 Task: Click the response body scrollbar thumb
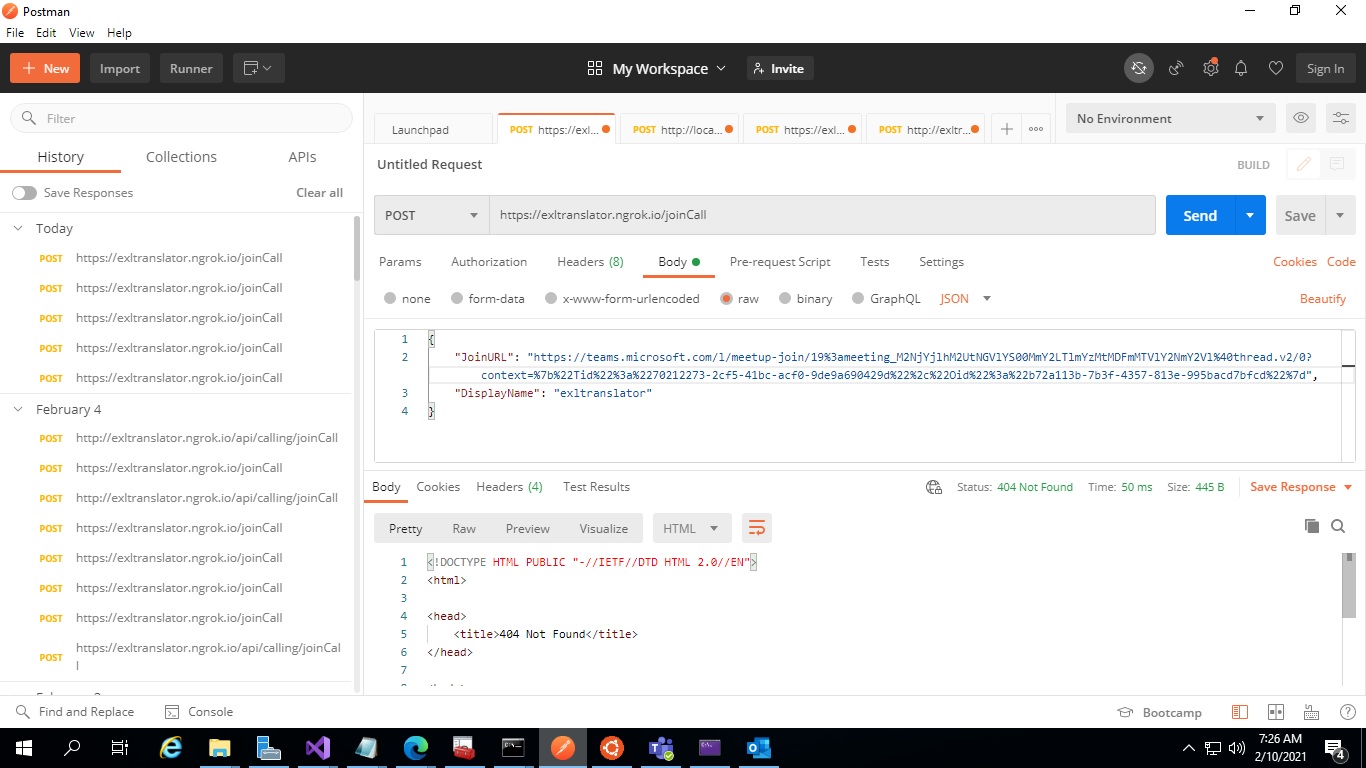[x=1348, y=586]
